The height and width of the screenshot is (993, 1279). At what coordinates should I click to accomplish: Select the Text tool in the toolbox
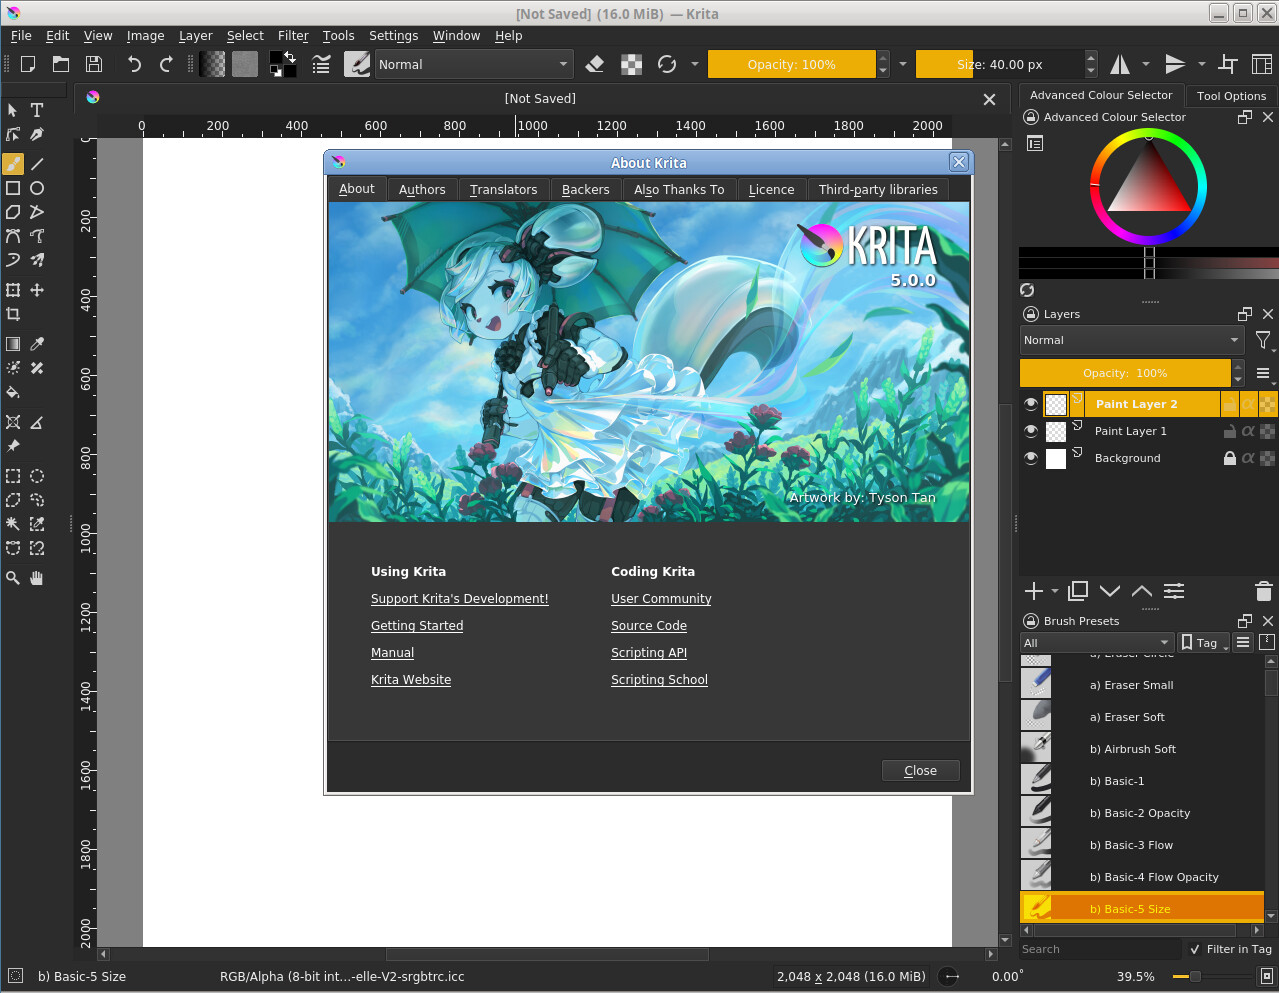[x=37, y=110]
